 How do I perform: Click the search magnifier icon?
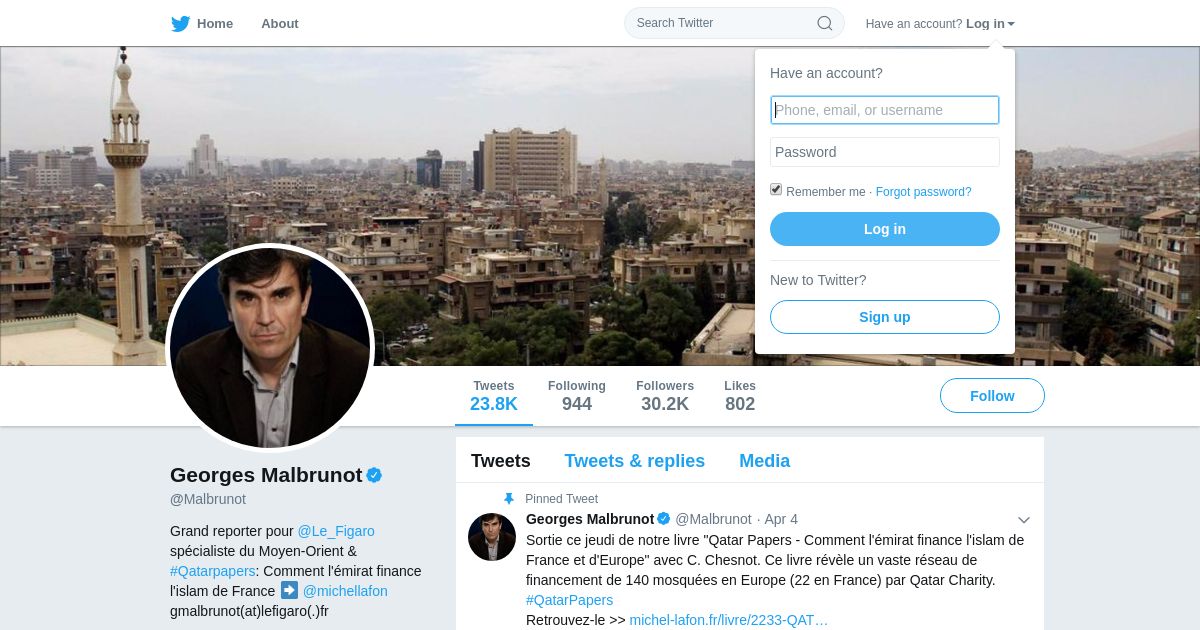tap(825, 23)
